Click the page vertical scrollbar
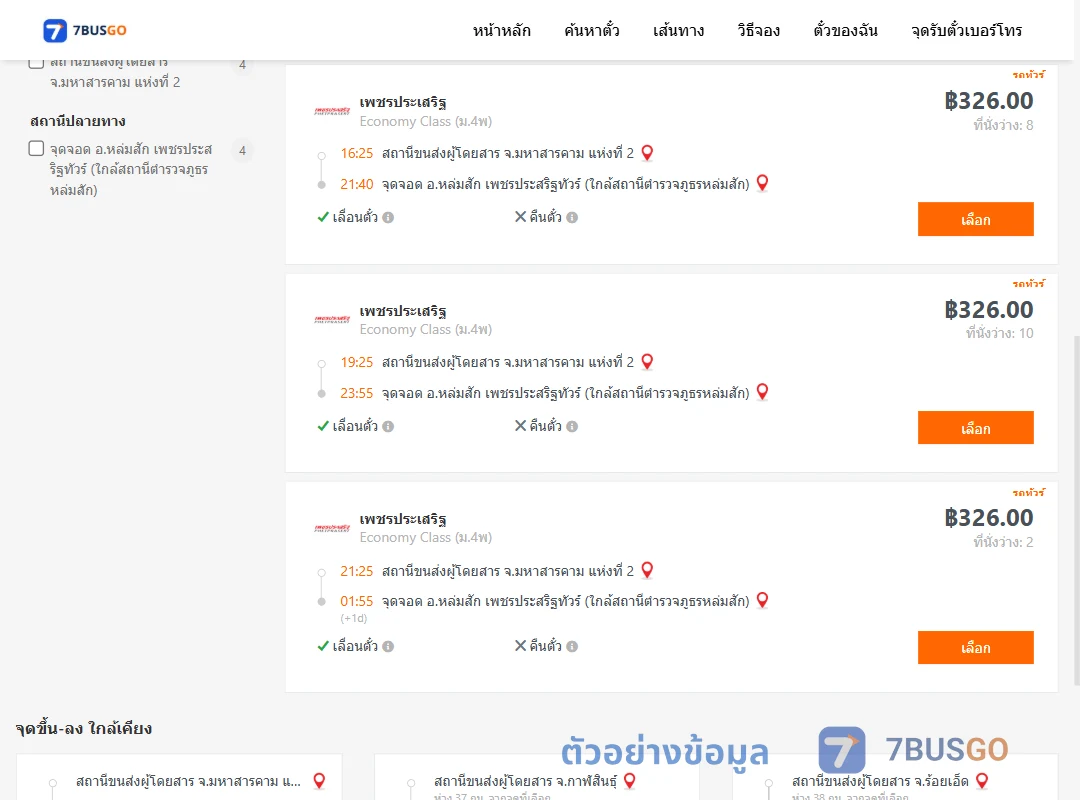 tap(1077, 510)
